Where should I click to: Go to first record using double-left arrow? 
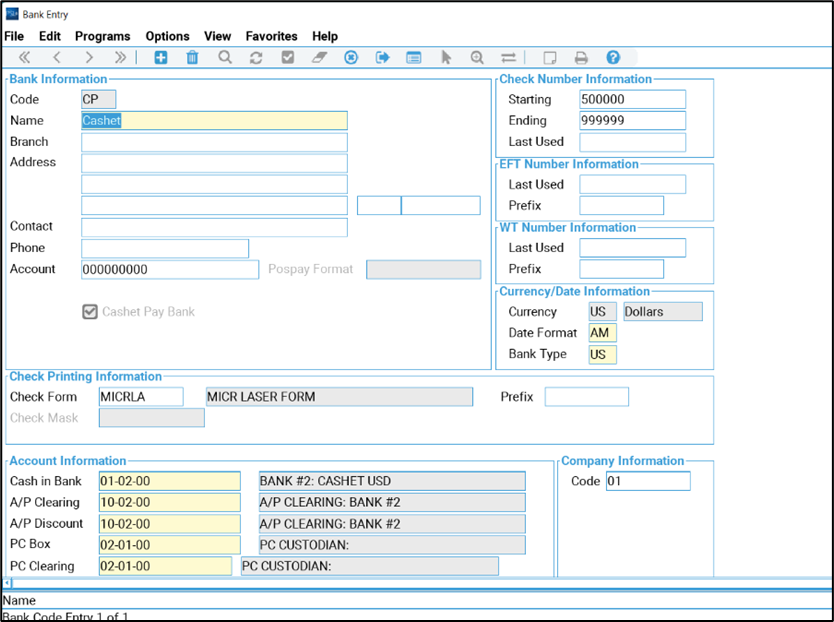coord(24,57)
